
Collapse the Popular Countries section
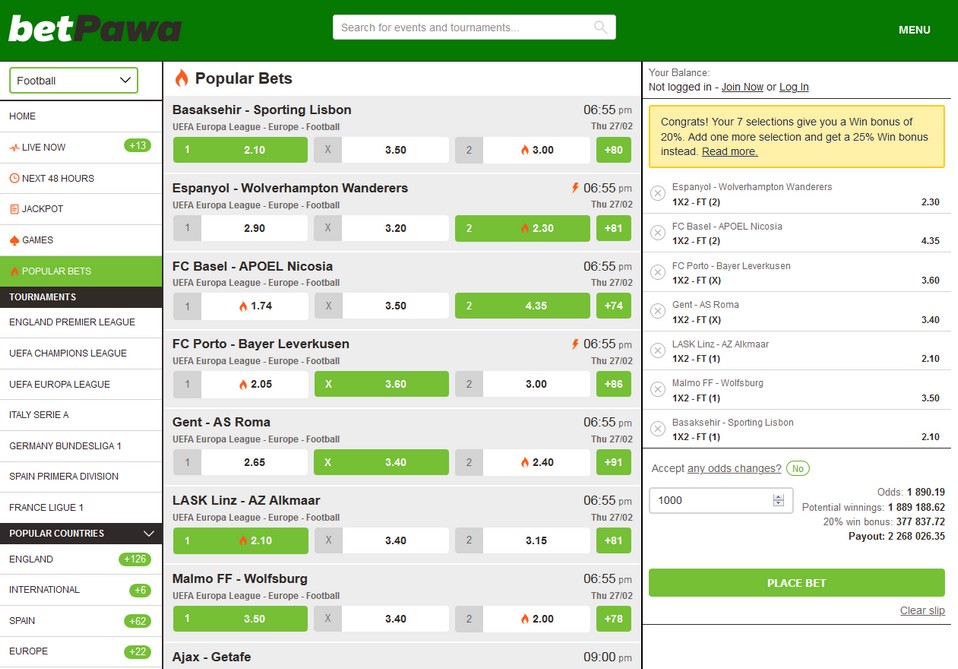click(148, 533)
